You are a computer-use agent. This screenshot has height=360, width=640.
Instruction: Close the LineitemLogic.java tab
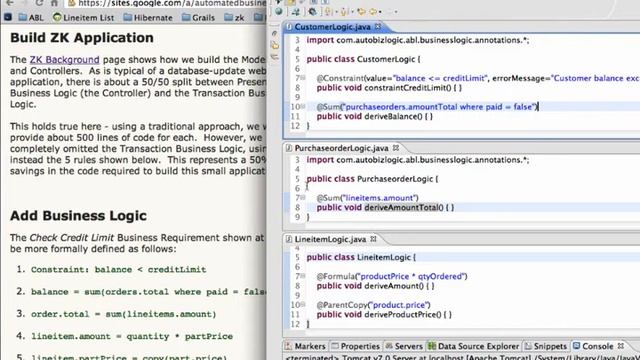tap(373, 239)
